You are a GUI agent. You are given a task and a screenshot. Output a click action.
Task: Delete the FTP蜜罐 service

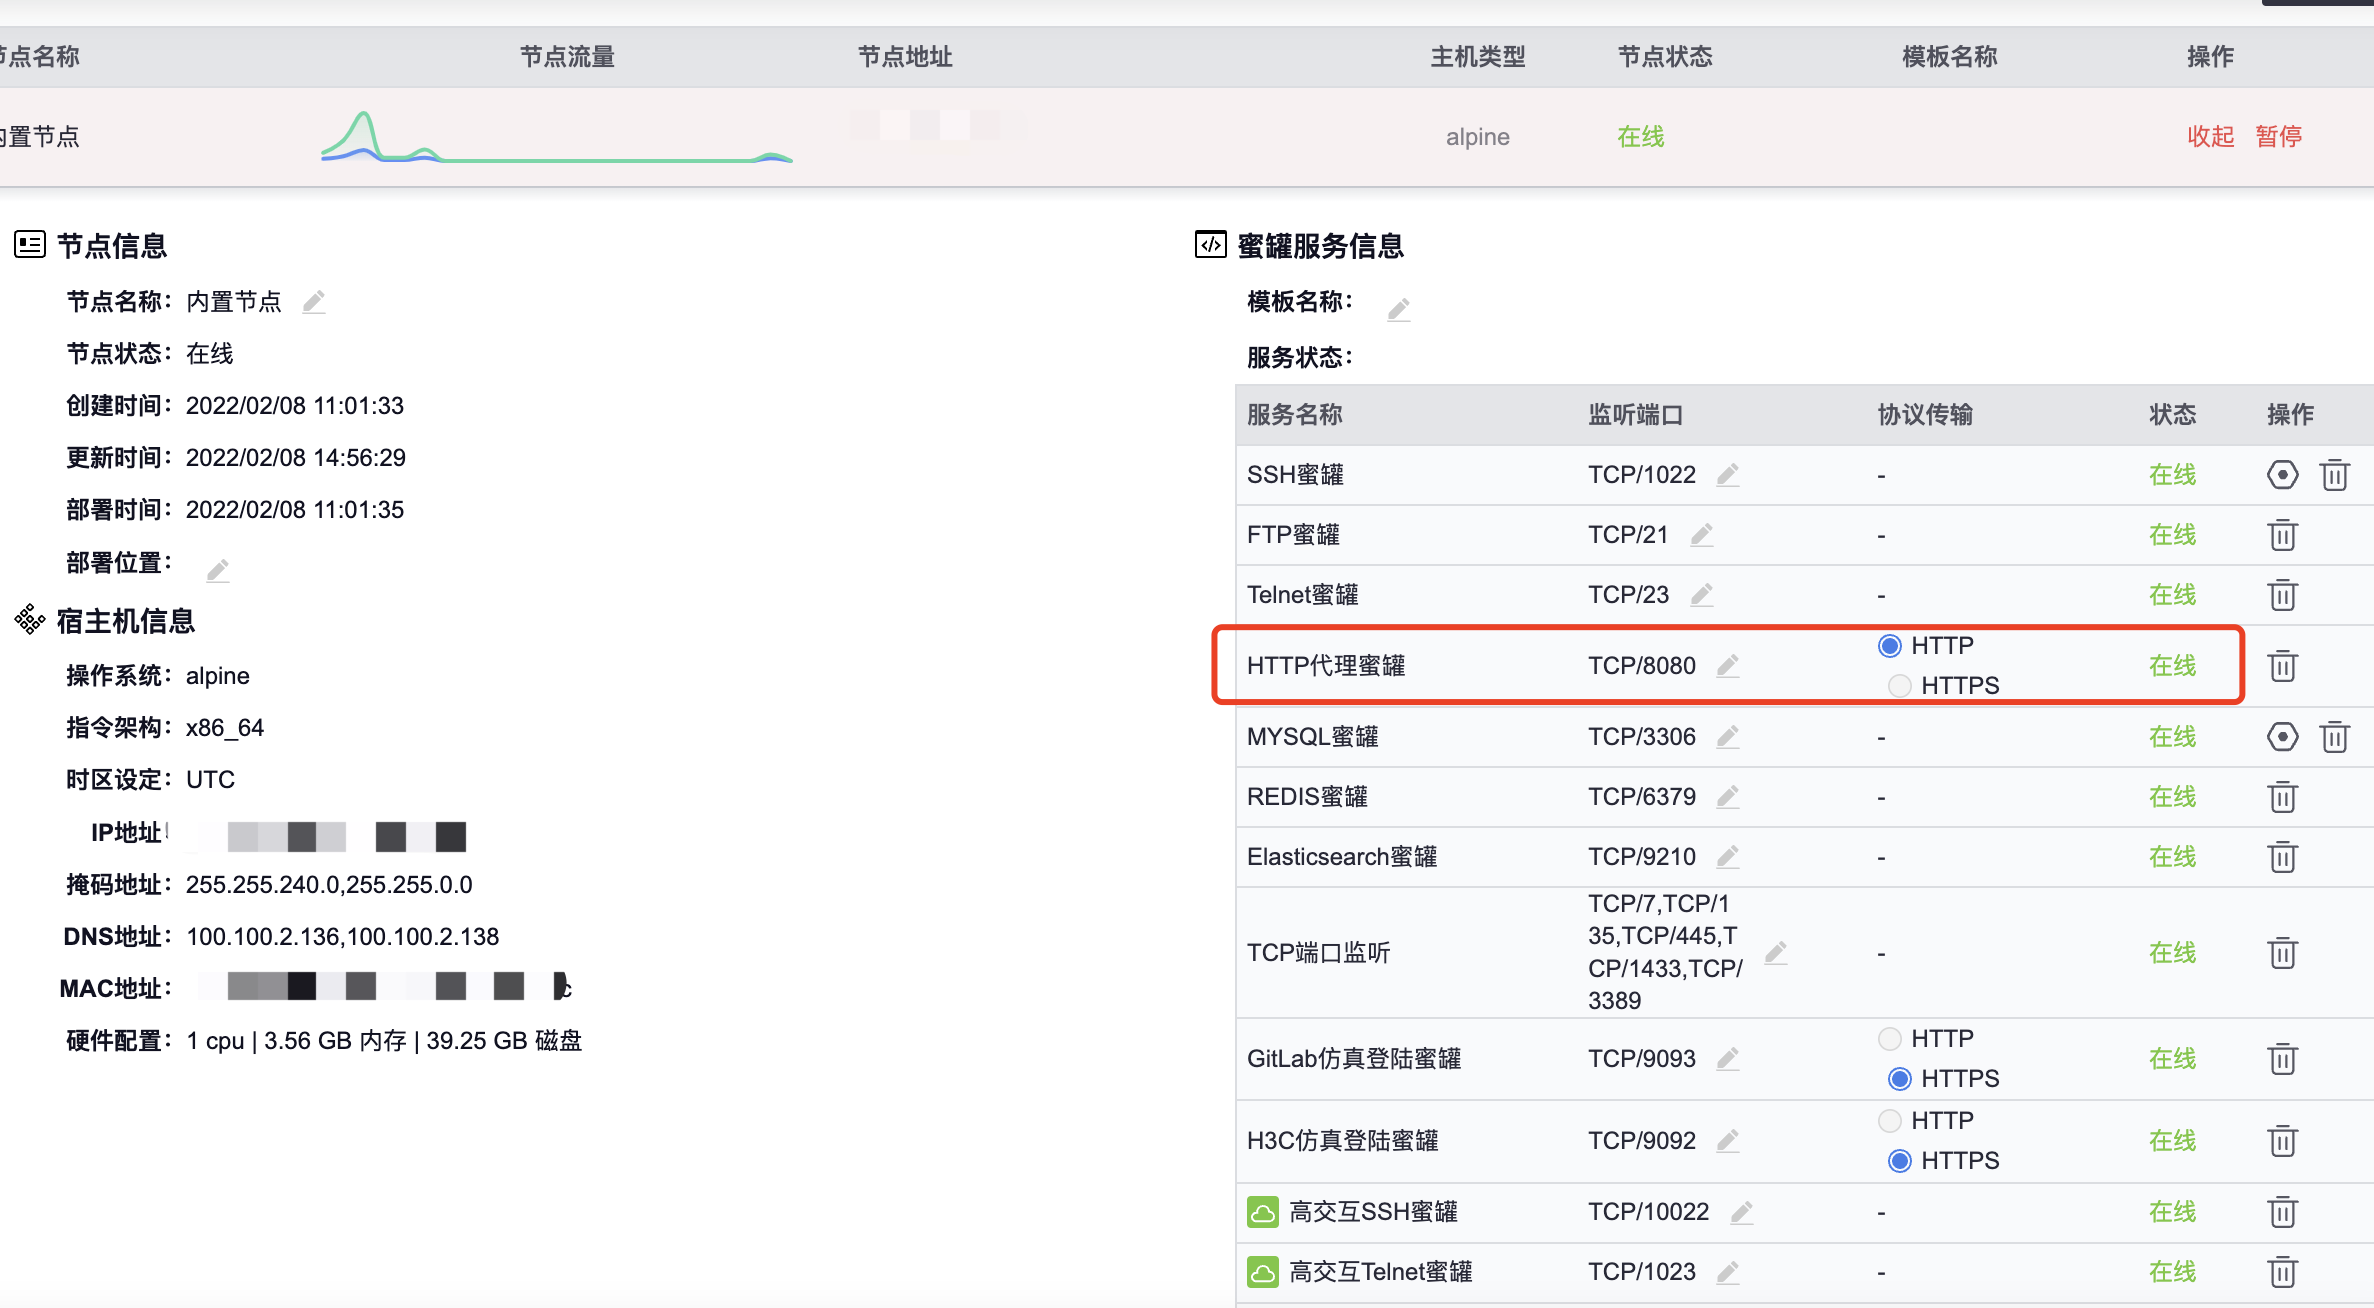[x=2283, y=535]
